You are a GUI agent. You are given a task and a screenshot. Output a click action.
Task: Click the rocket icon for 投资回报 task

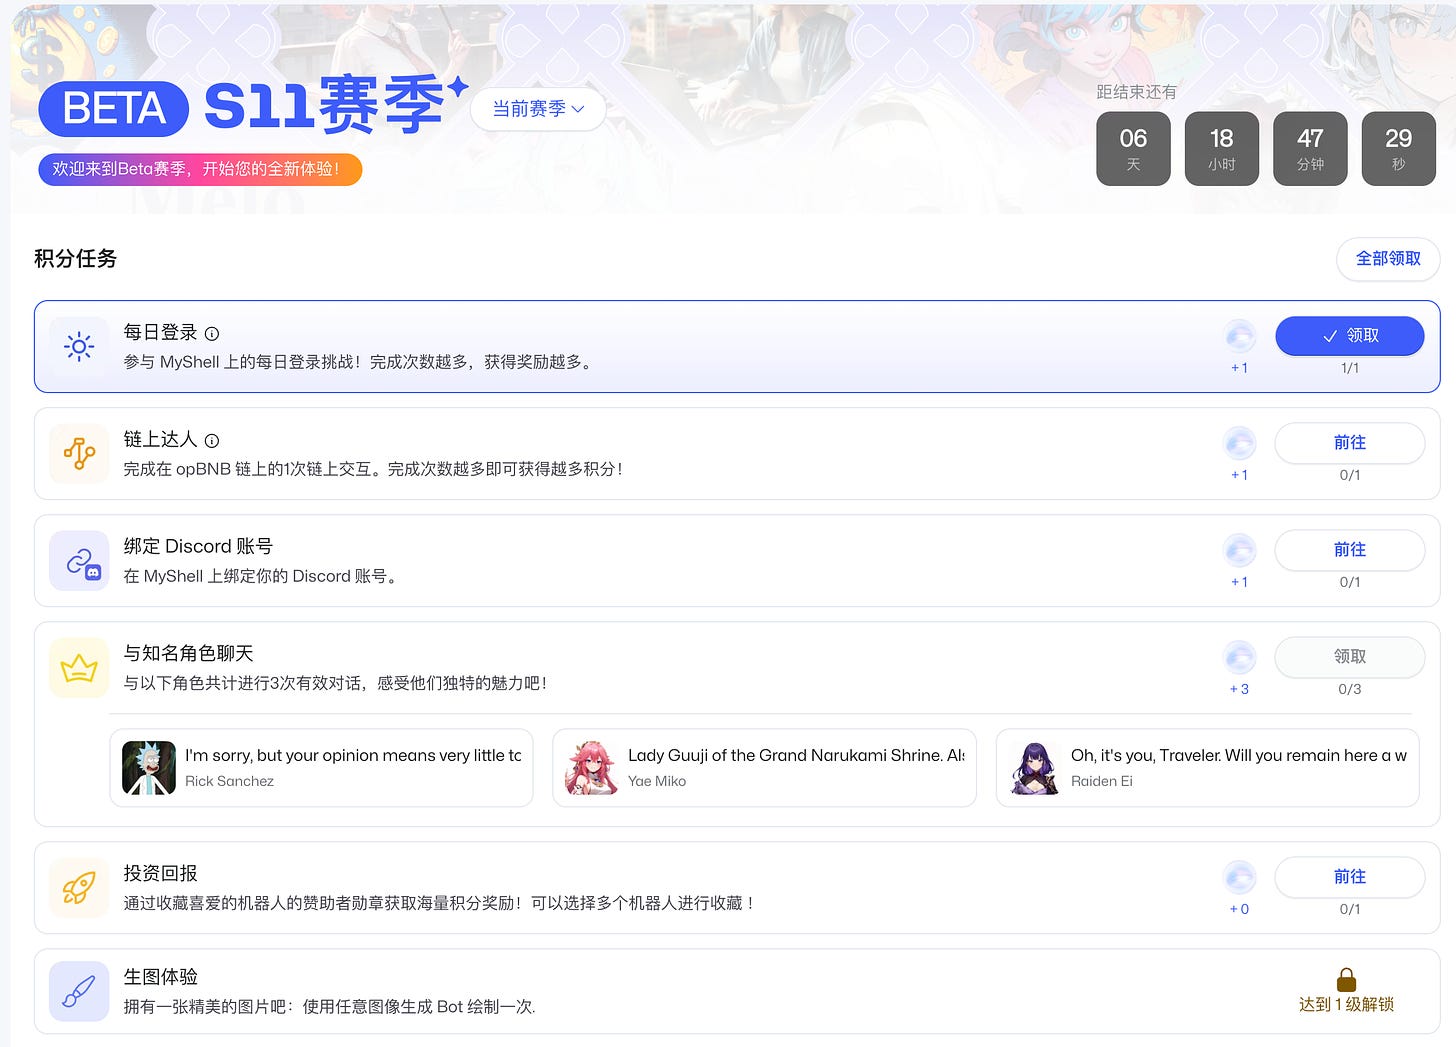coord(78,887)
